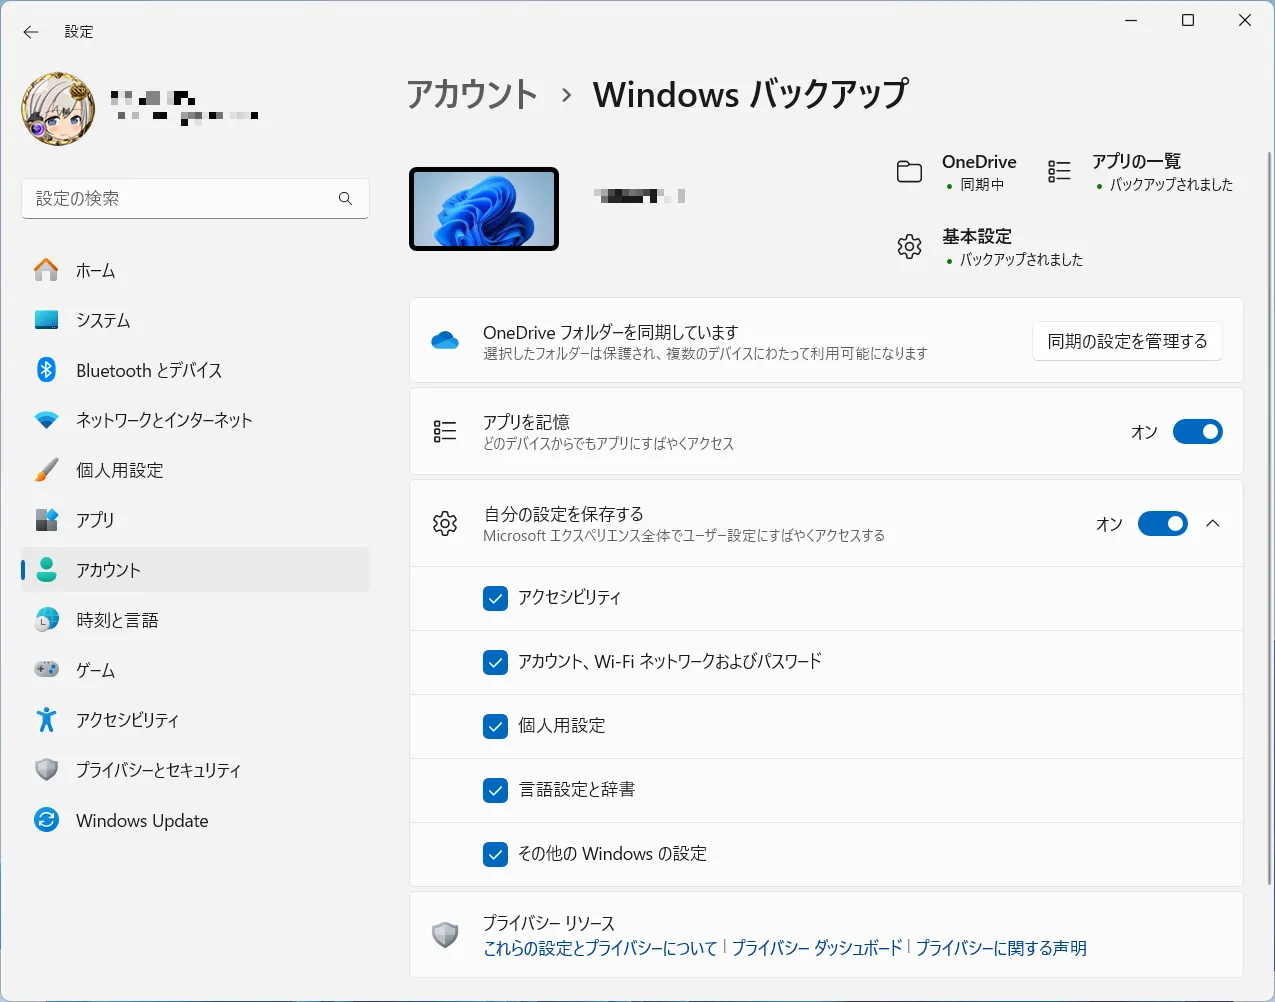Click the network Wi-Fi icon

point(46,420)
